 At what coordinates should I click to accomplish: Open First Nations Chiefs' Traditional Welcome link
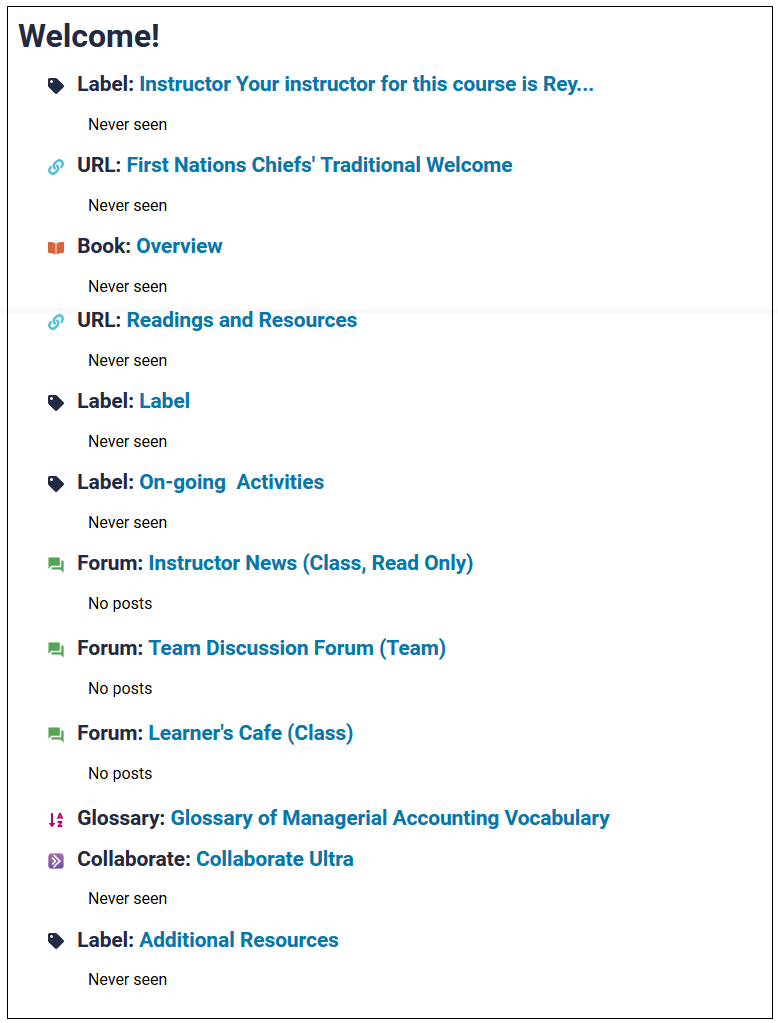pyautogui.click(x=319, y=165)
